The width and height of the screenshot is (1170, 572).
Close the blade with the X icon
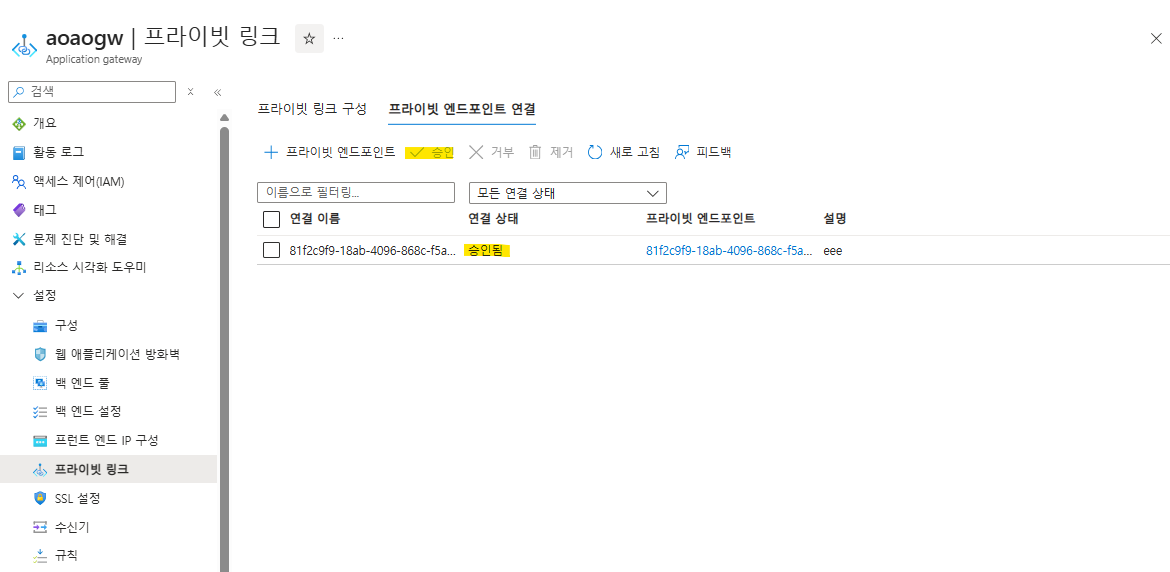click(x=1156, y=39)
